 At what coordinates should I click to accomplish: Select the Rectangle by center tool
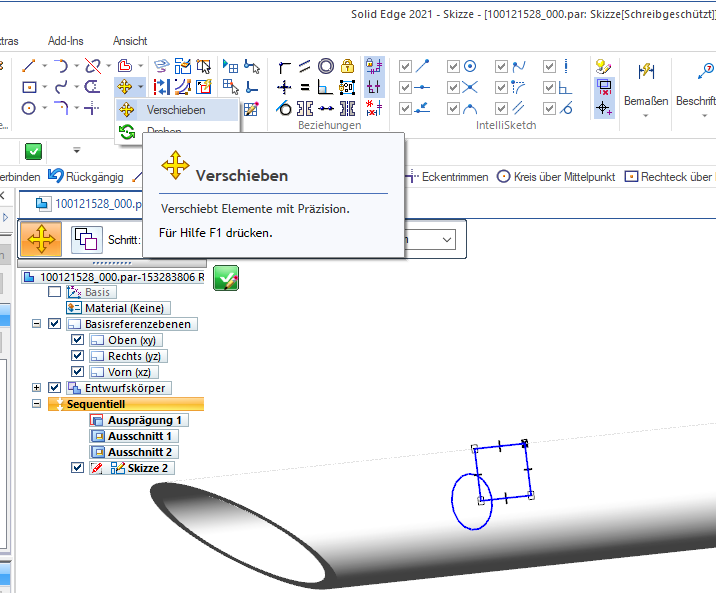(29, 87)
